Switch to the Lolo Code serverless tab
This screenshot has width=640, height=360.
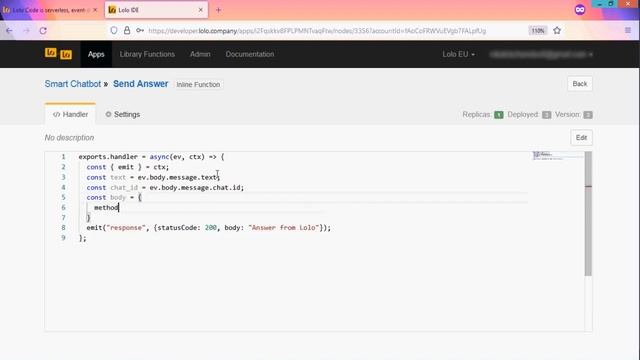[49, 10]
